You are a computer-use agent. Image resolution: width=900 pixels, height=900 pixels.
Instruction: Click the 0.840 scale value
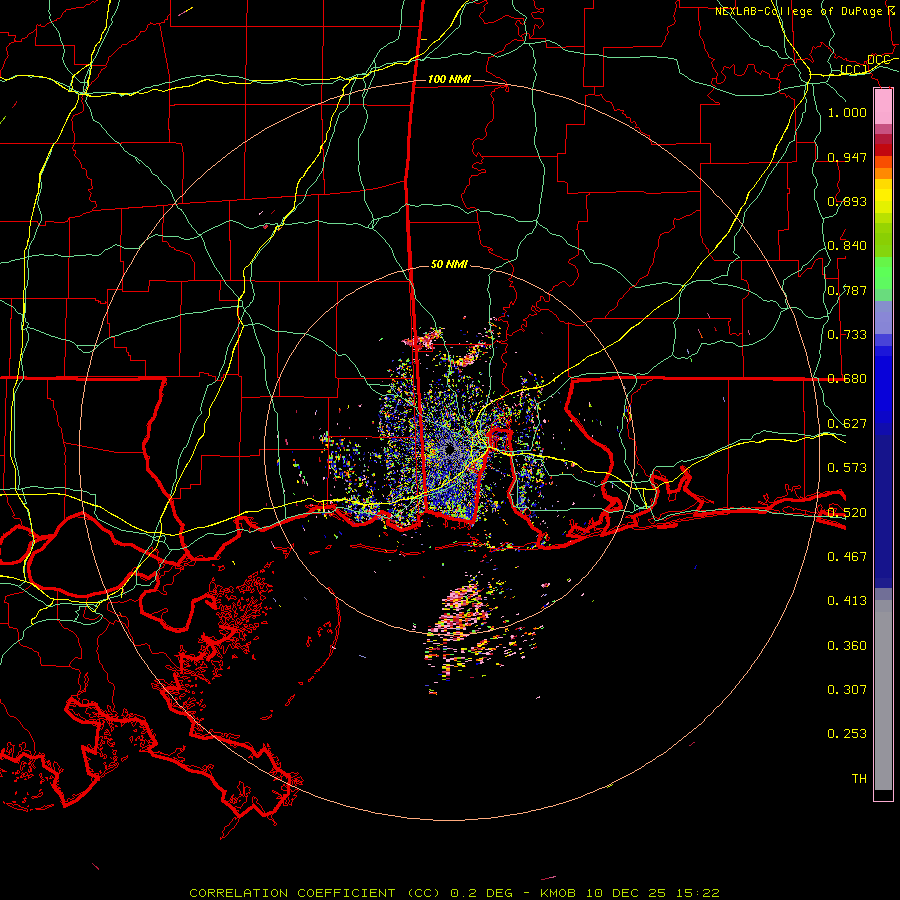847,246
